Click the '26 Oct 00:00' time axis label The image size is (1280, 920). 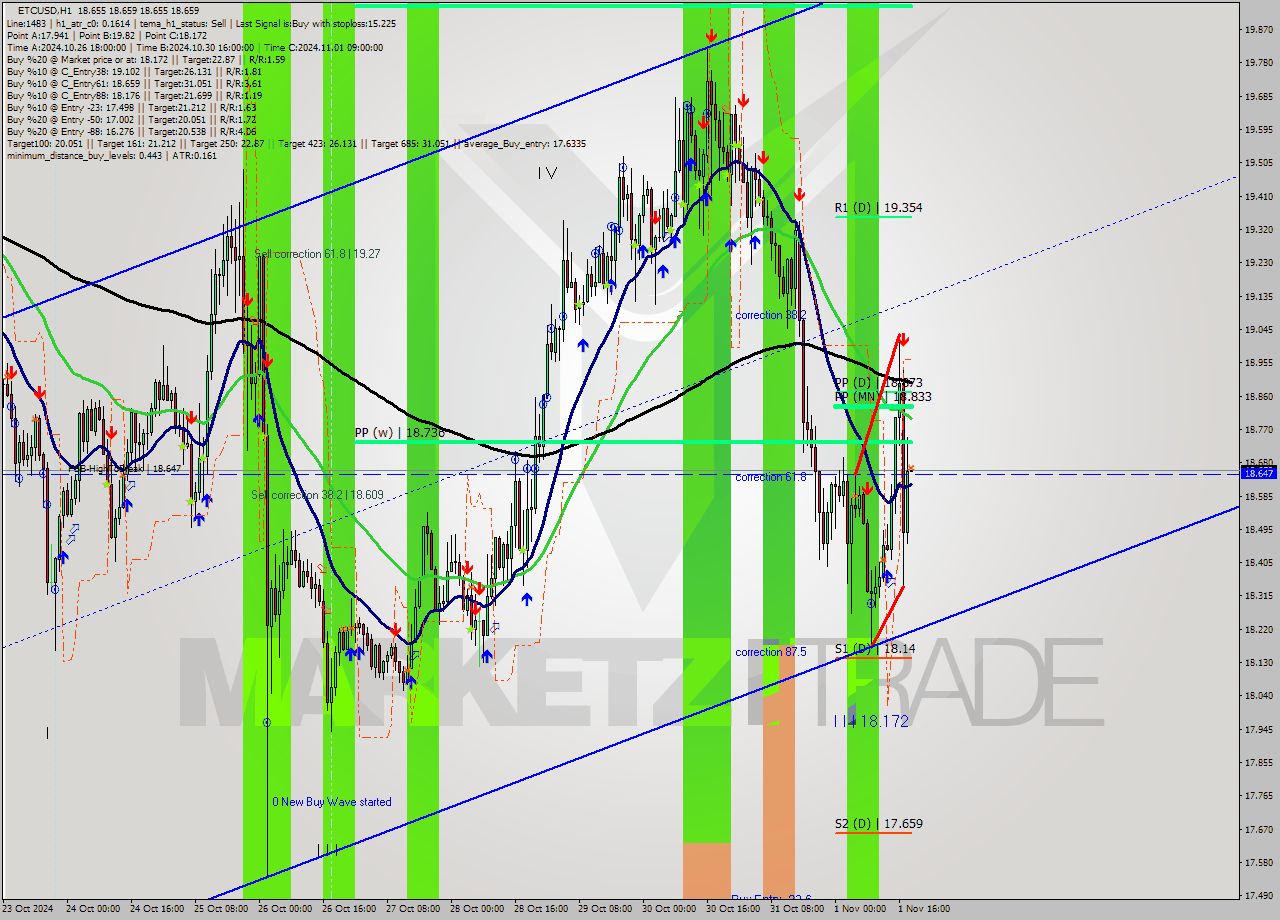(x=284, y=909)
